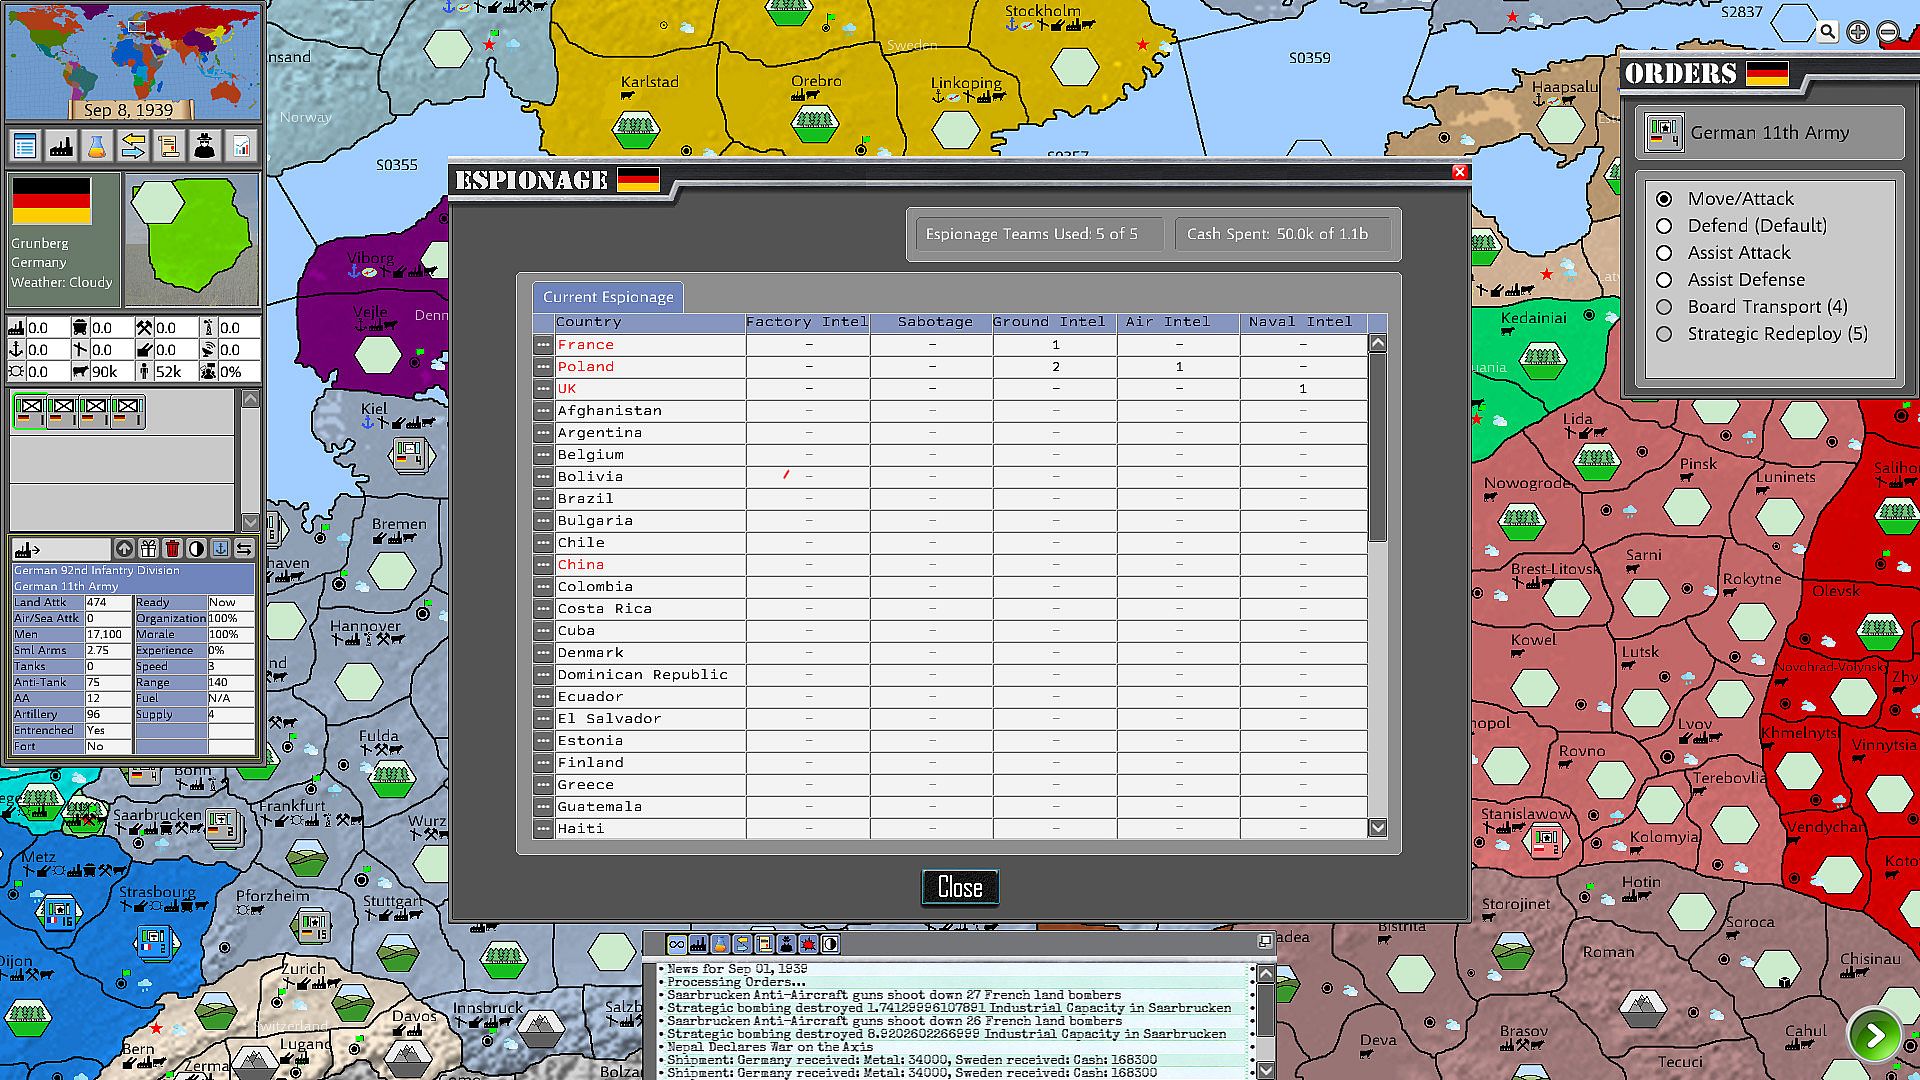Click the magnifier search icon on map
This screenshot has height=1080, width=1920.
pyautogui.click(x=1827, y=32)
